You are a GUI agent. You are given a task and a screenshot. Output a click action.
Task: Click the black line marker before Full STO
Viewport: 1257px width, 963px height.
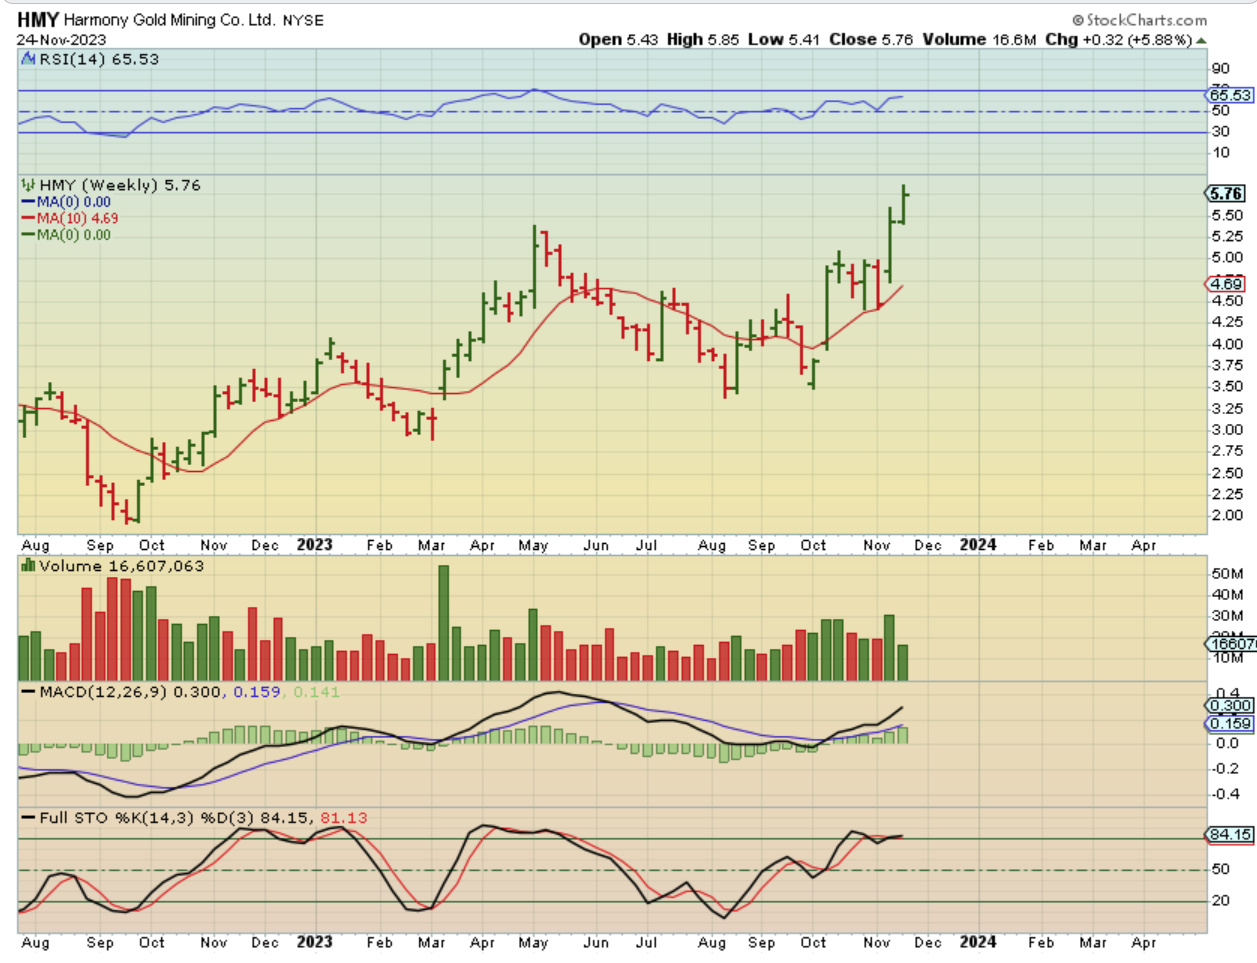tap(29, 818)
